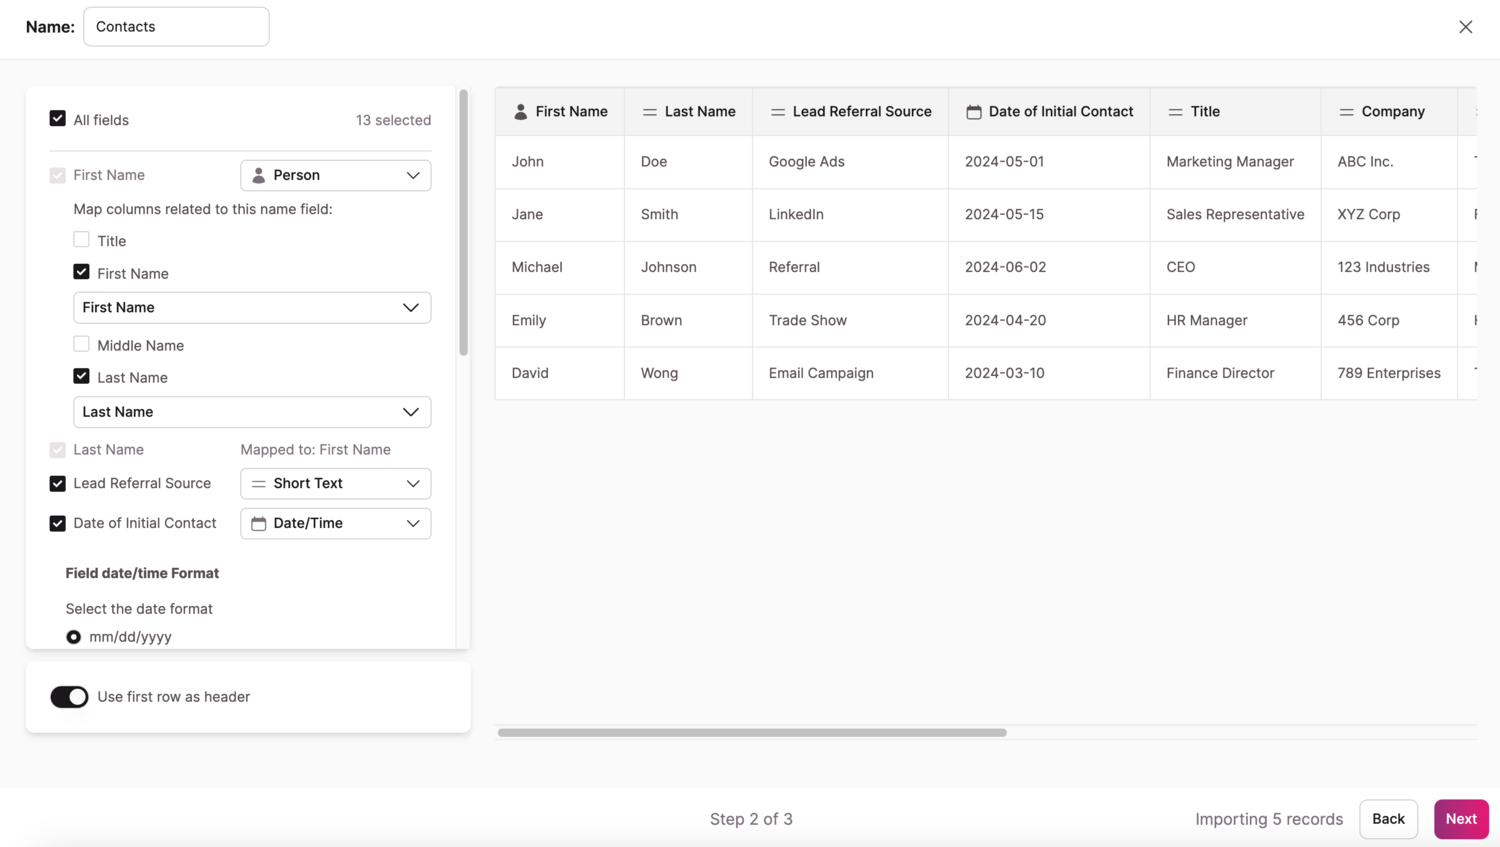Select the mm/dd/yyyy date format option
The height and width of the screenshot is (847, 1500).
click(x=74, y=637)
